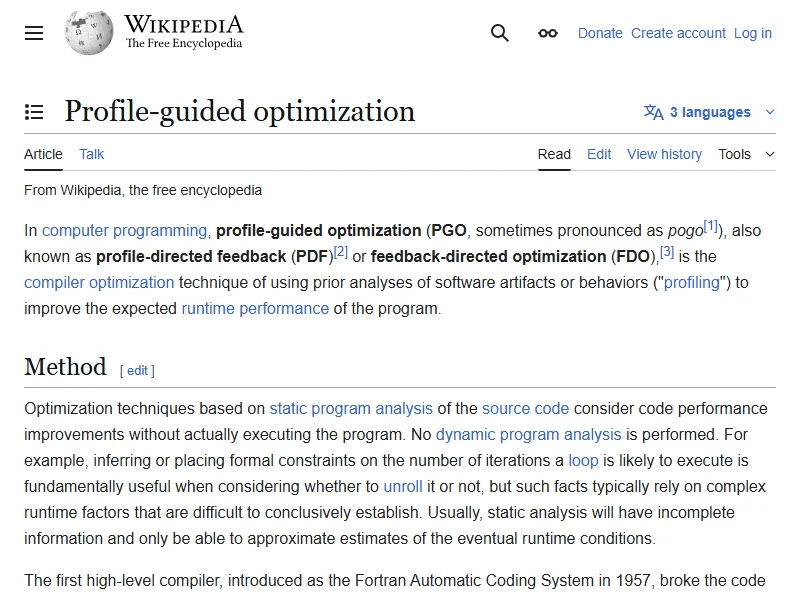Follow citation reference number 2
The height and width of the screenshot is (600, 800).
[341, 253]
